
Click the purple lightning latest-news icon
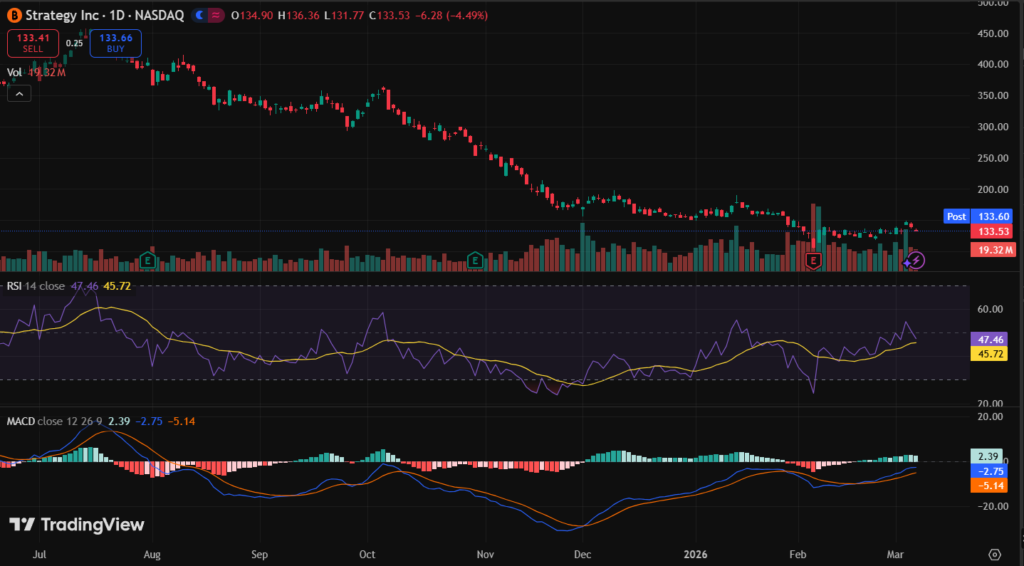[x=916, y=260]
